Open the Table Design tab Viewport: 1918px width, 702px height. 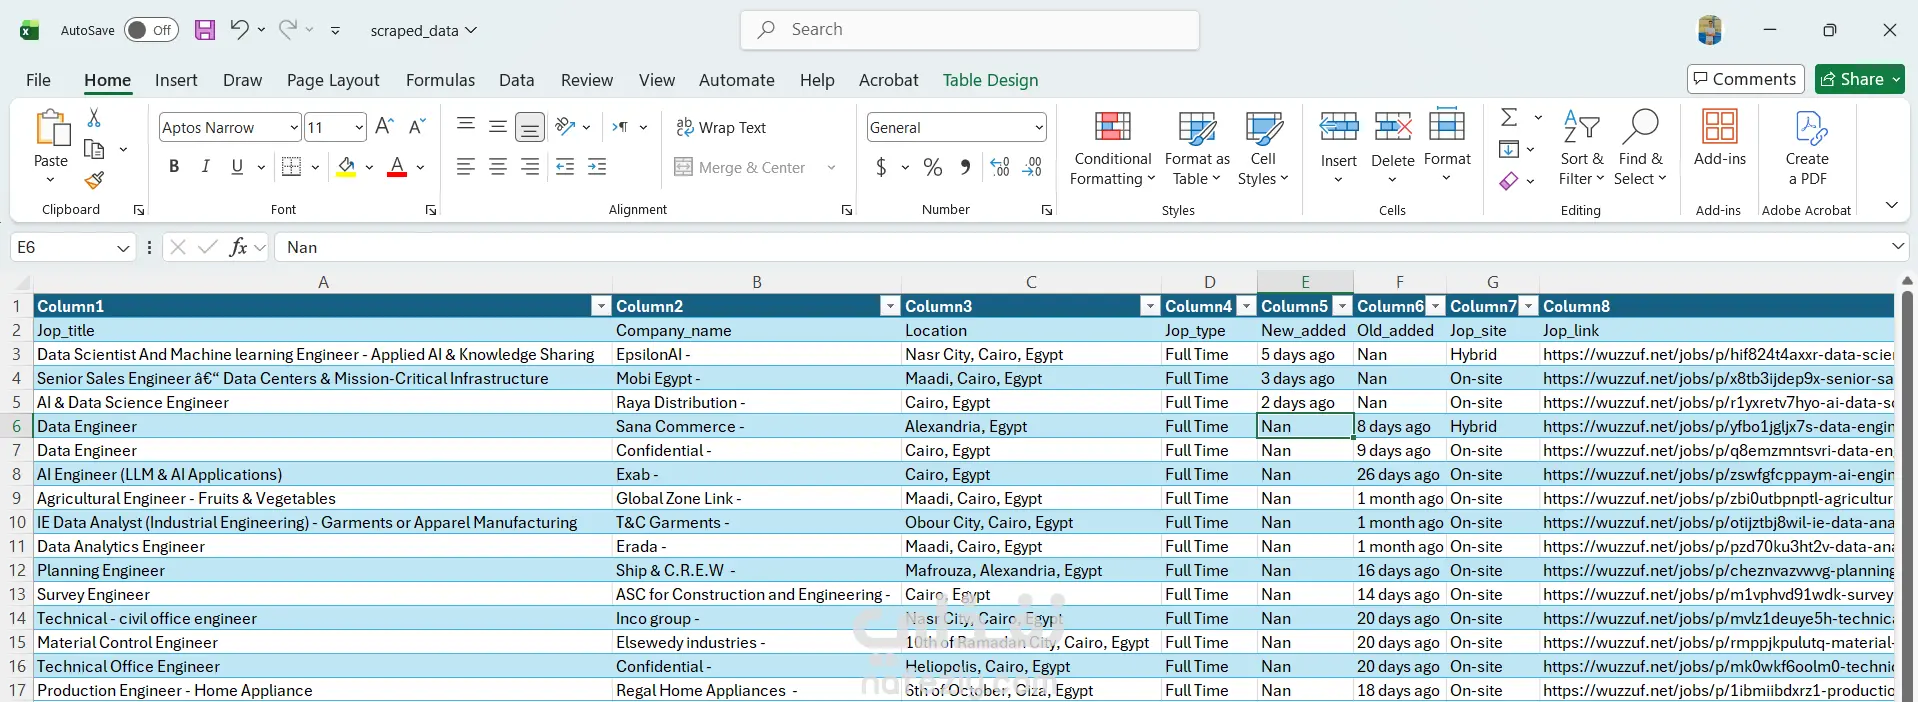[990, 80]
